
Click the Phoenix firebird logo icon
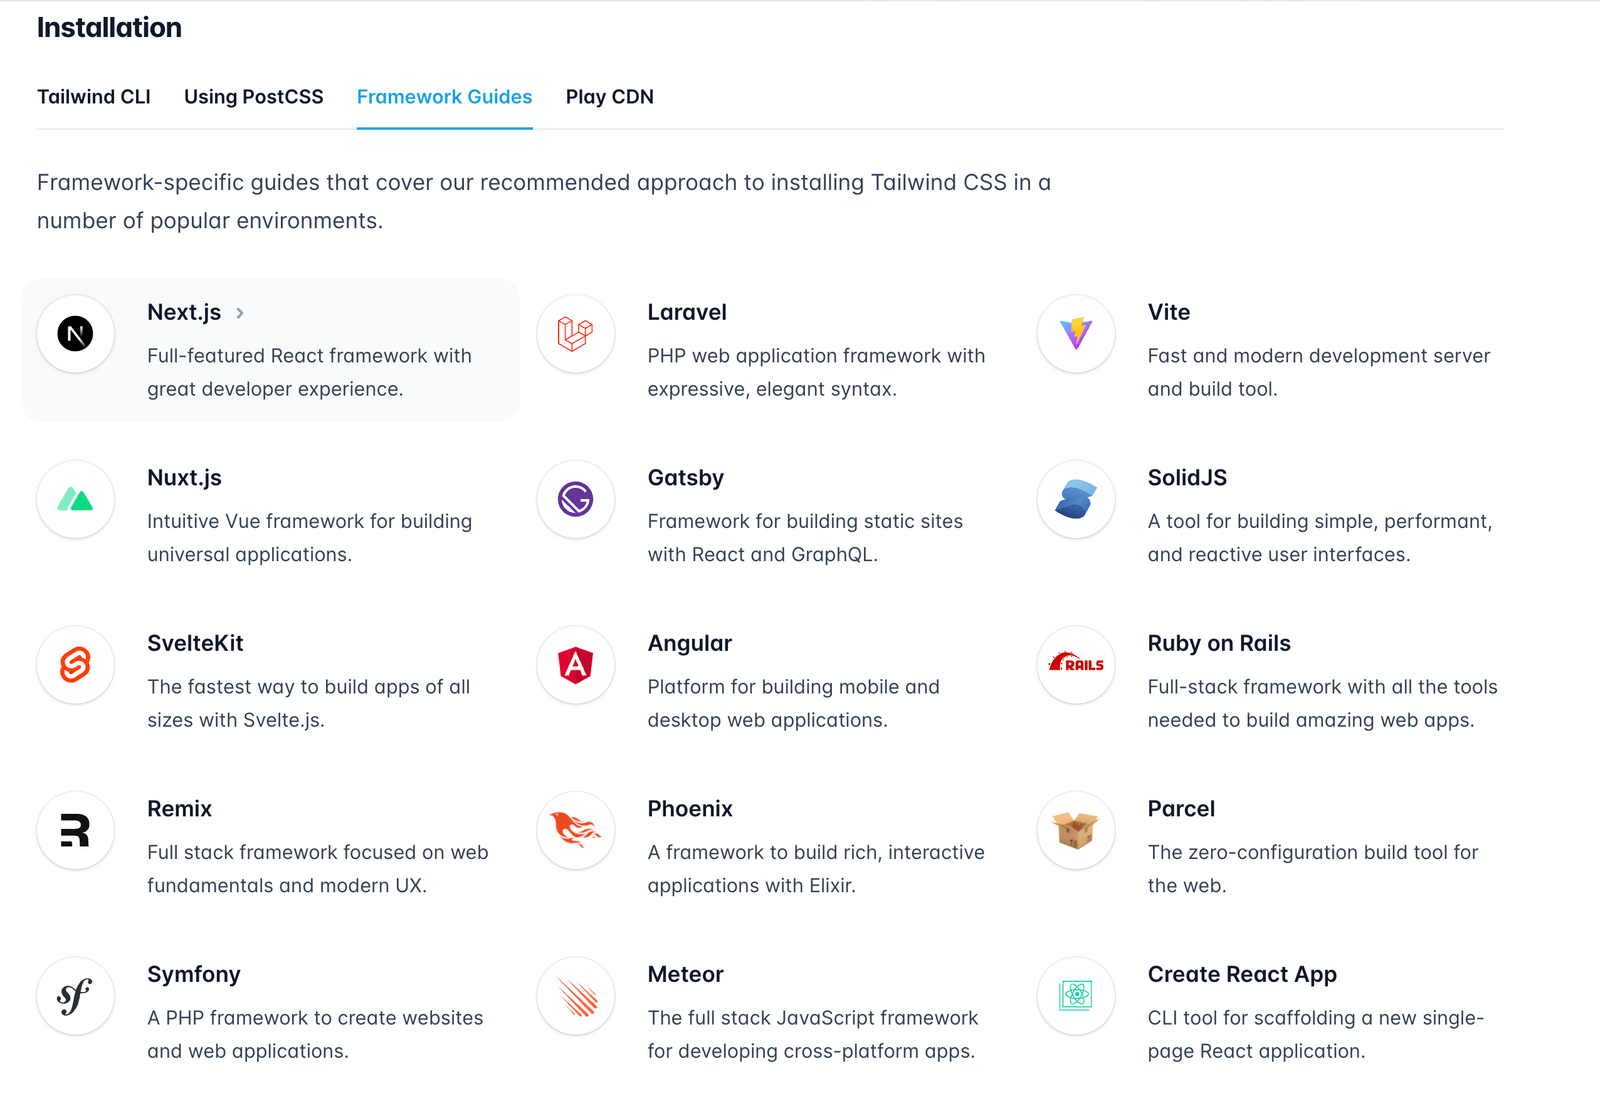pyautogui.click(x=576, y=830)
